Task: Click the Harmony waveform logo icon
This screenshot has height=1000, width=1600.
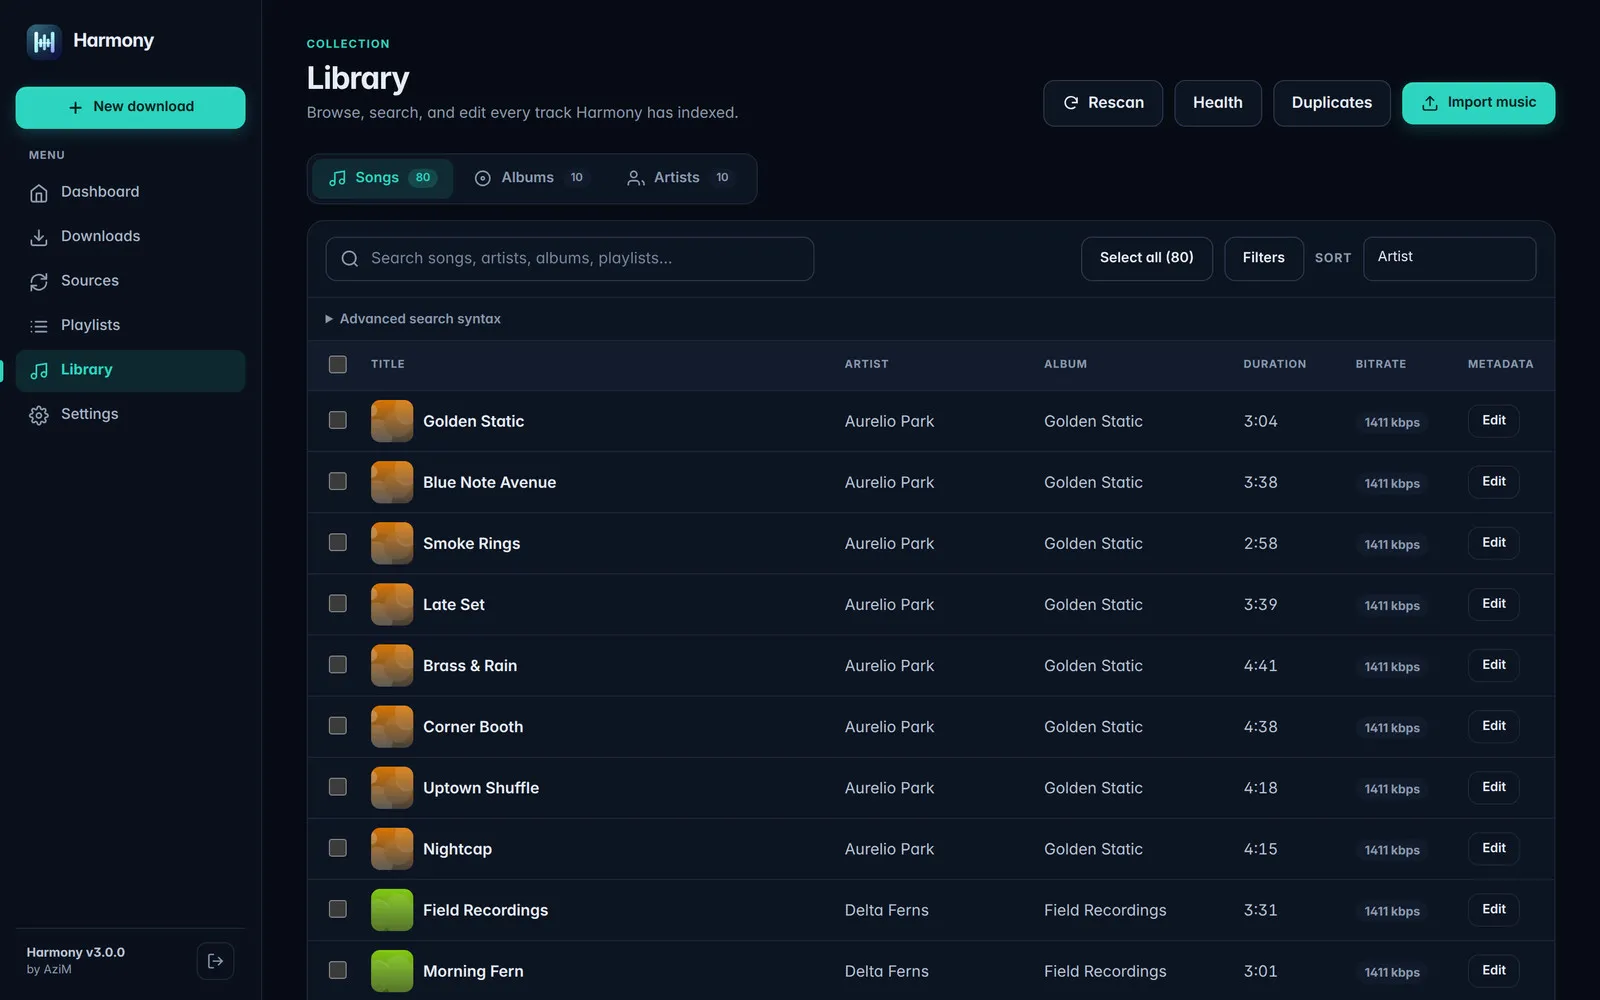Action: (44, 41)
